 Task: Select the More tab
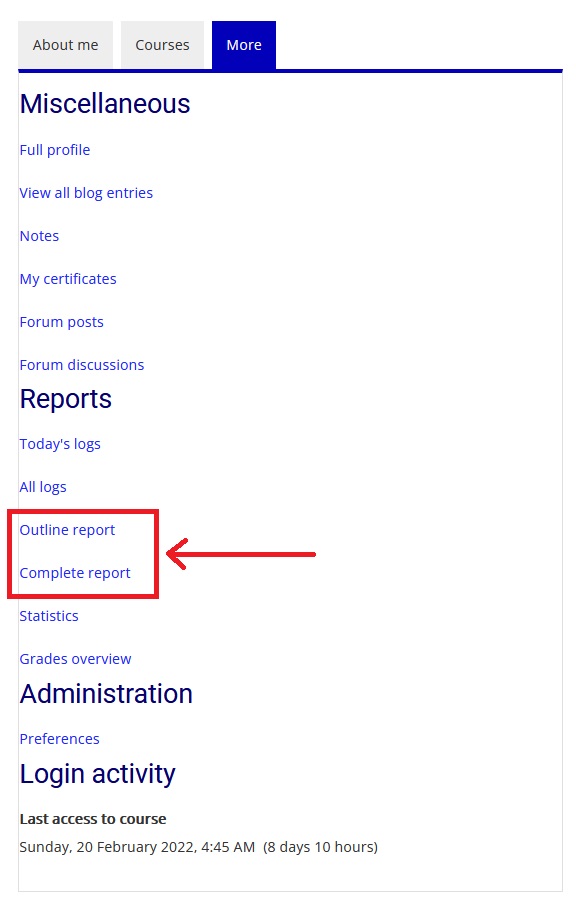coord(243,45)
